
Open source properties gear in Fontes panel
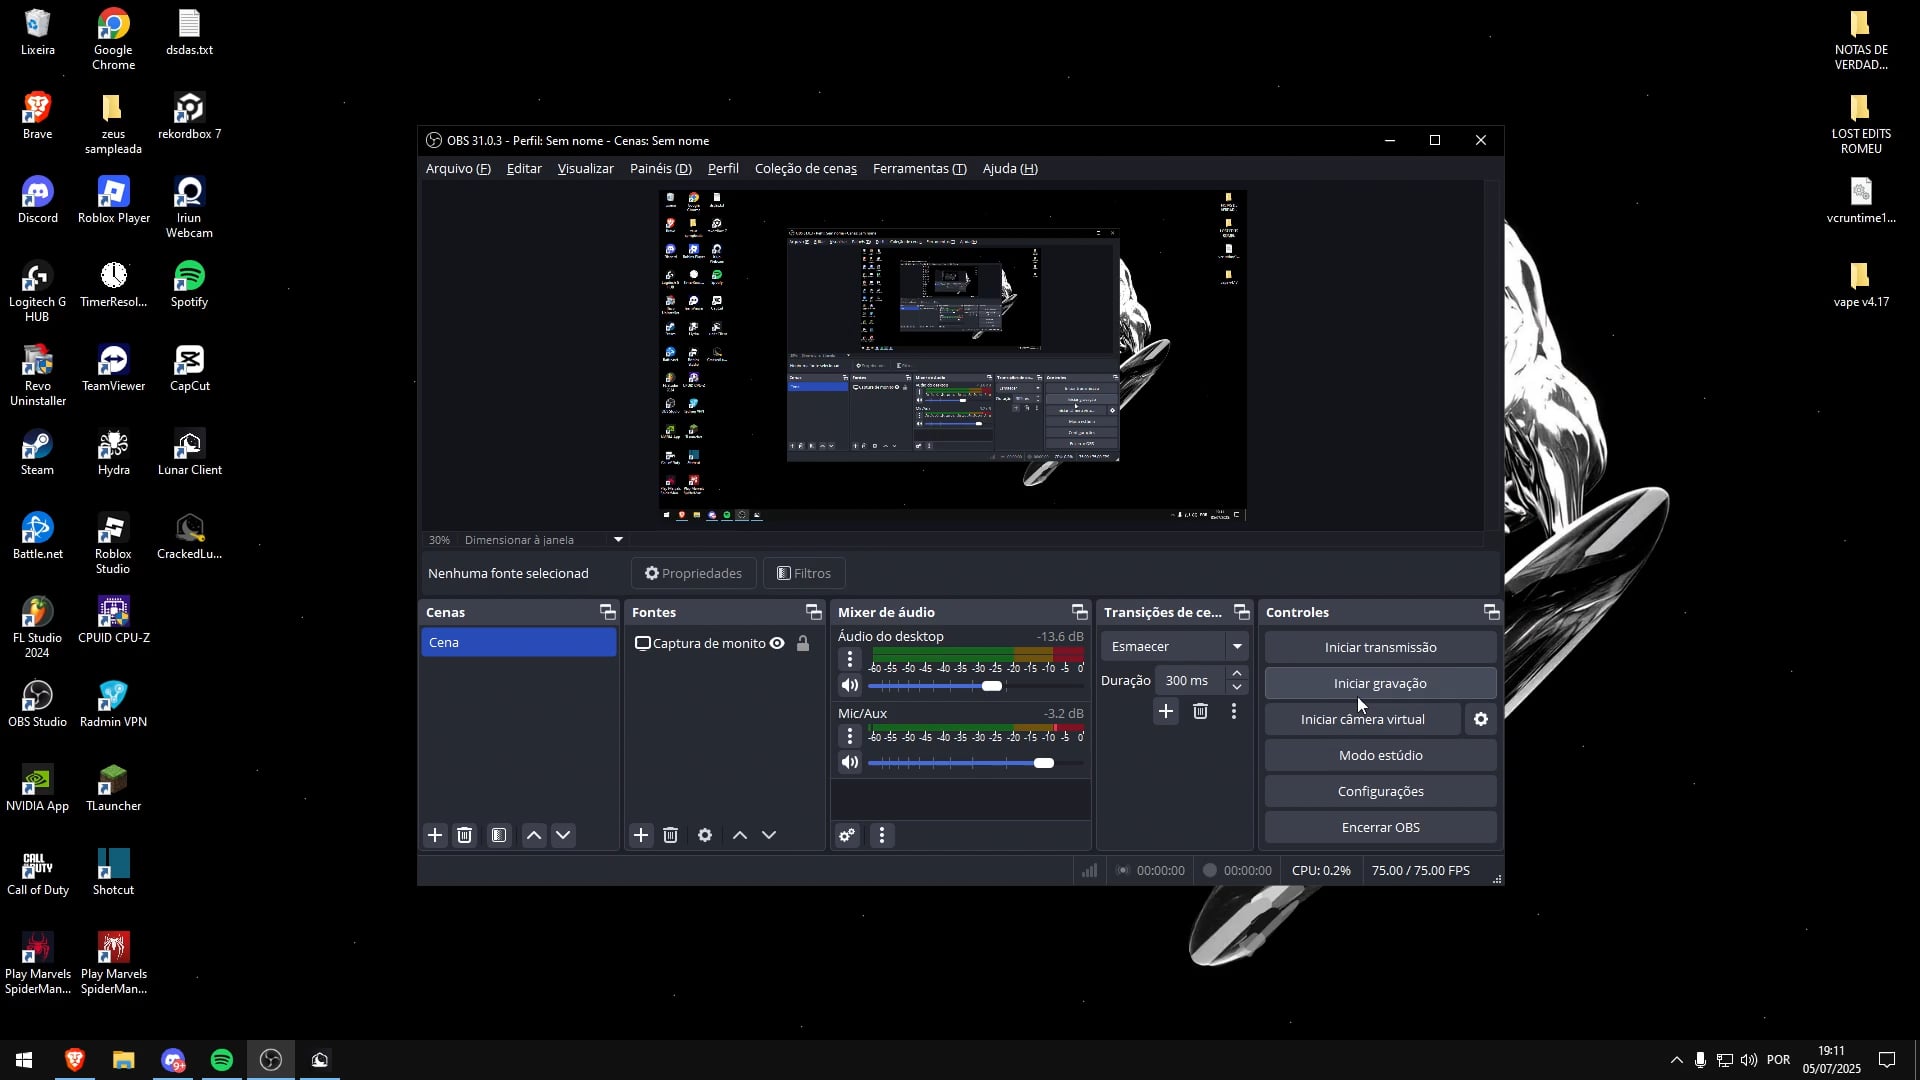pyautogui.click(x=705, y=835)
